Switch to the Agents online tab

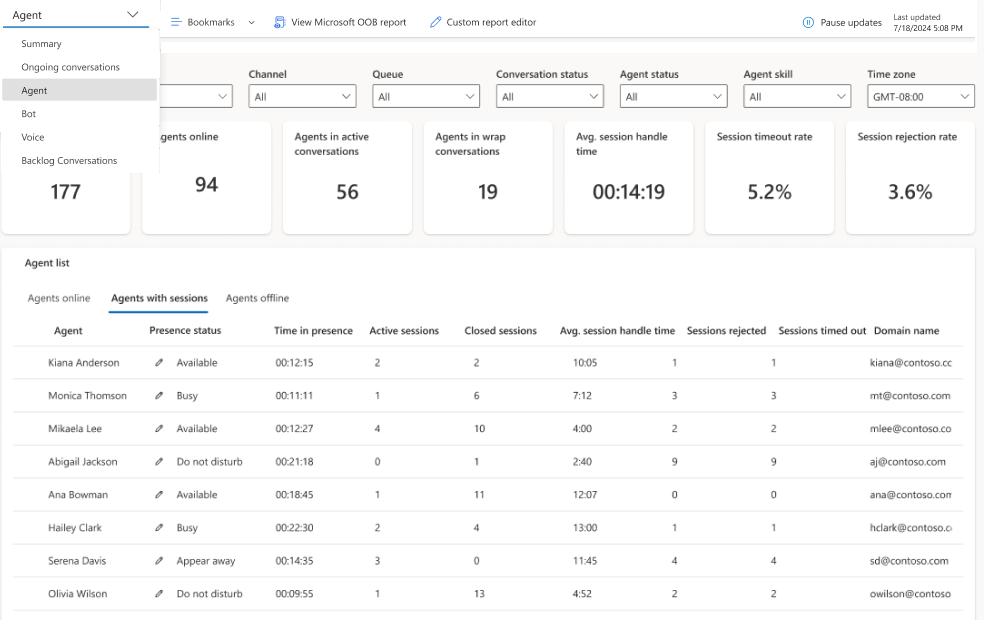coord(59,298)
